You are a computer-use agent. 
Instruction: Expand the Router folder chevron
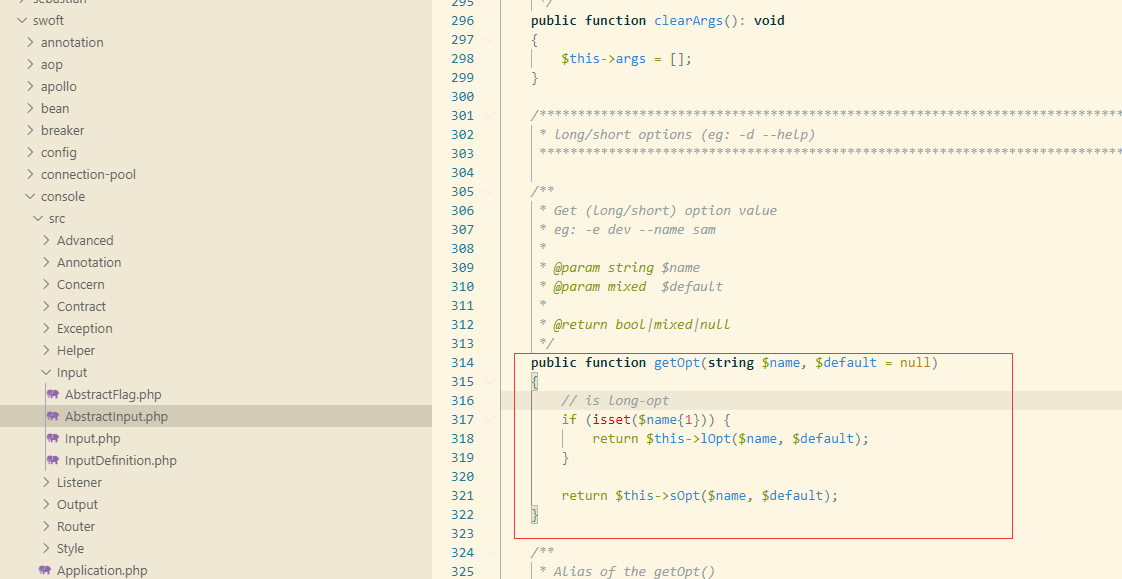point(47,526)
